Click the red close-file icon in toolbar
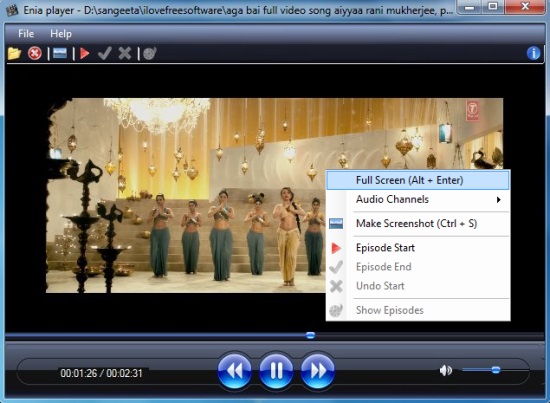This screenshot has height=403, width=550. (x=34, y=53)
